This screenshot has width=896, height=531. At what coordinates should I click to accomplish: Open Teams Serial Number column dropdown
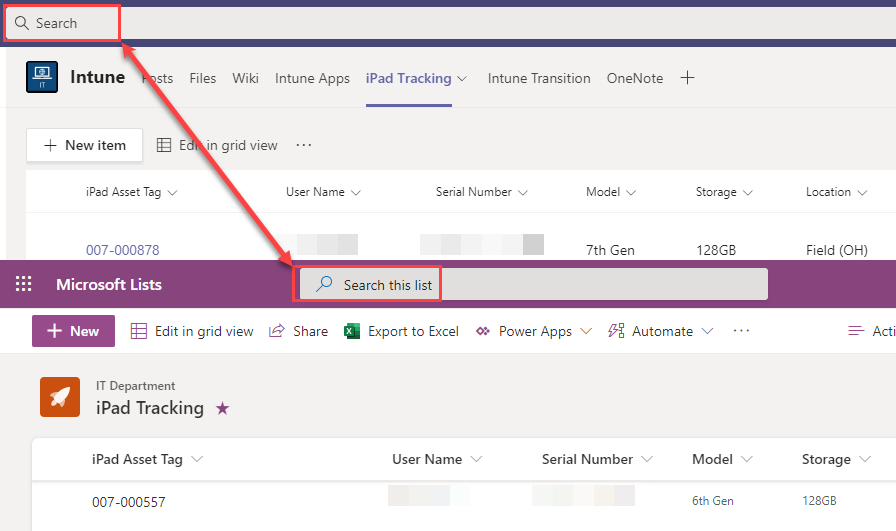tap(522, 193)
